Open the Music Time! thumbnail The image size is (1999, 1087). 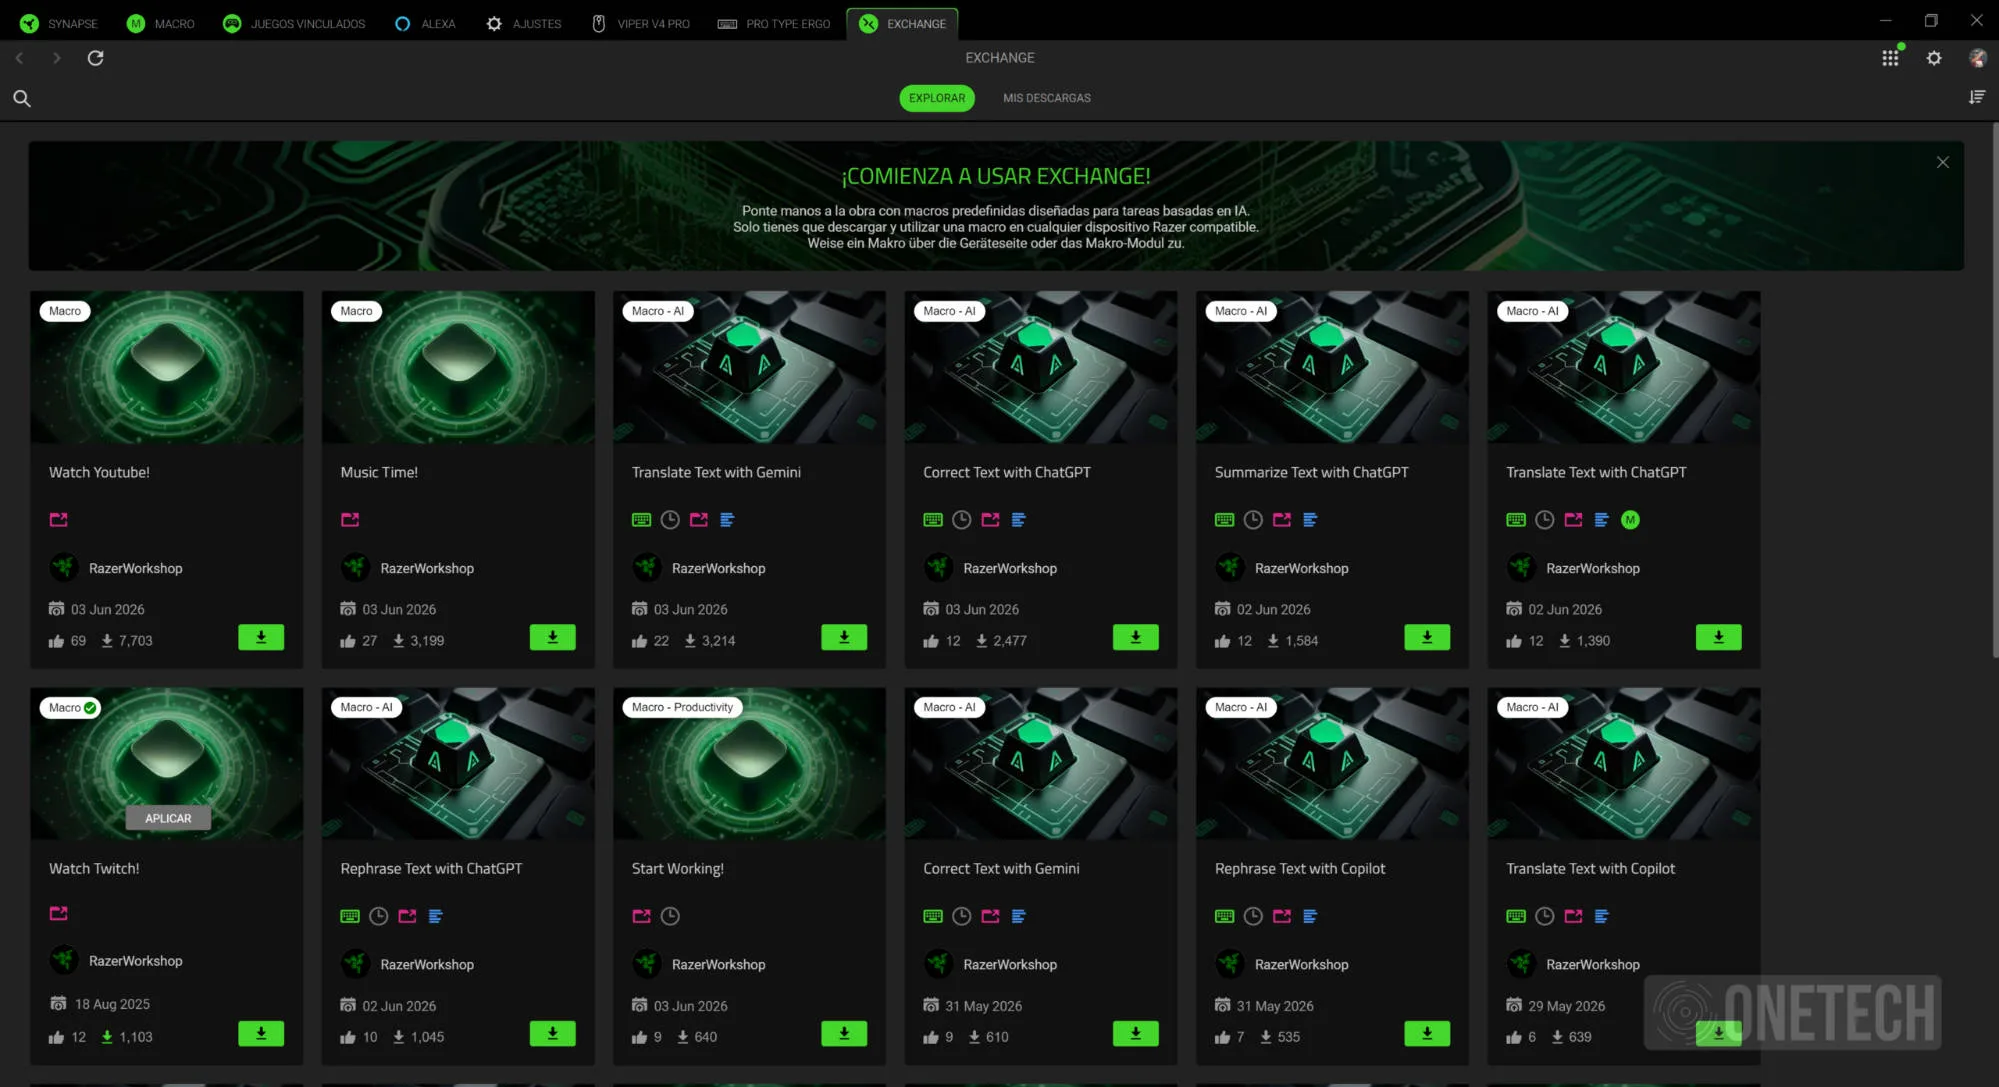[x=458, y=367]
